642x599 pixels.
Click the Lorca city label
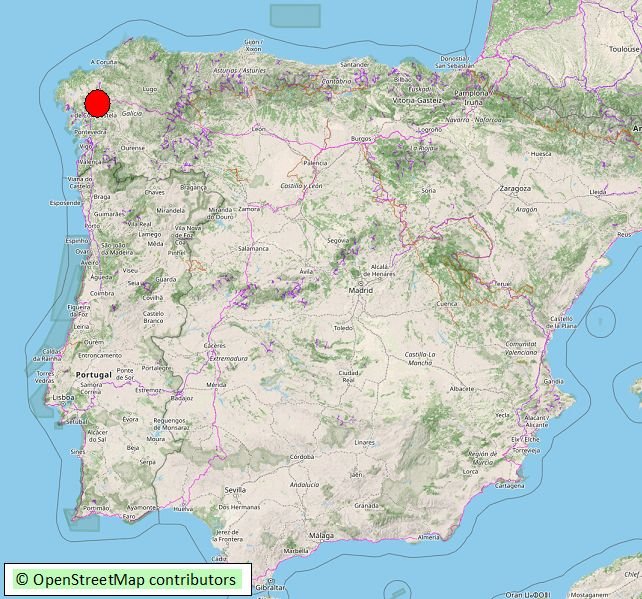tap(470, 472)
